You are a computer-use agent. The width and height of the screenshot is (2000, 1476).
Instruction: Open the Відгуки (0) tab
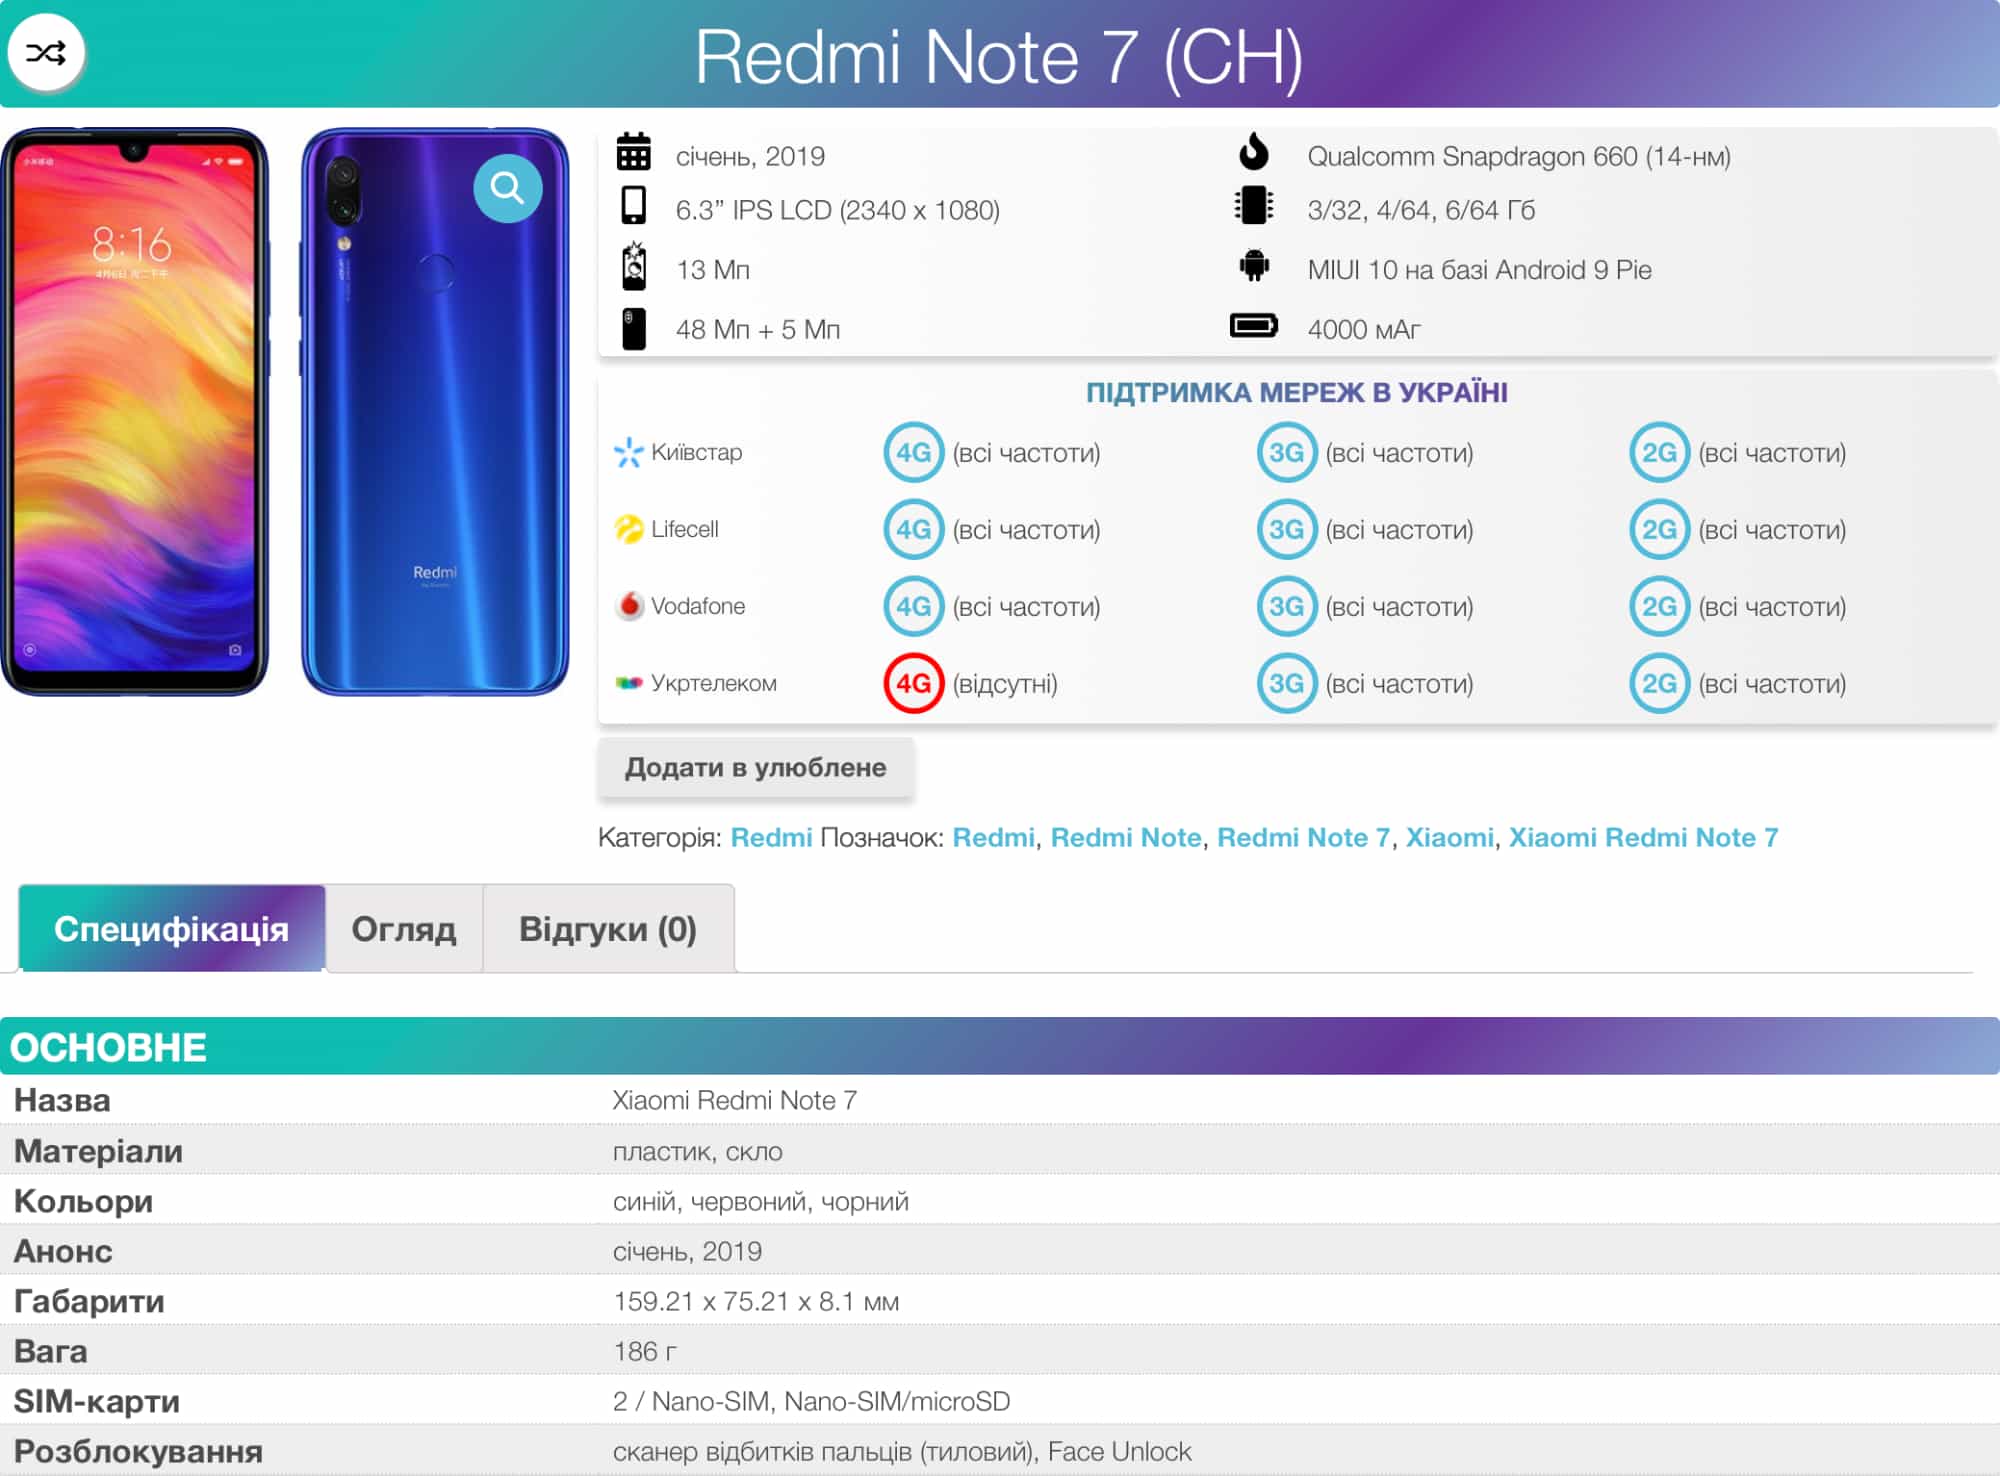607,929
